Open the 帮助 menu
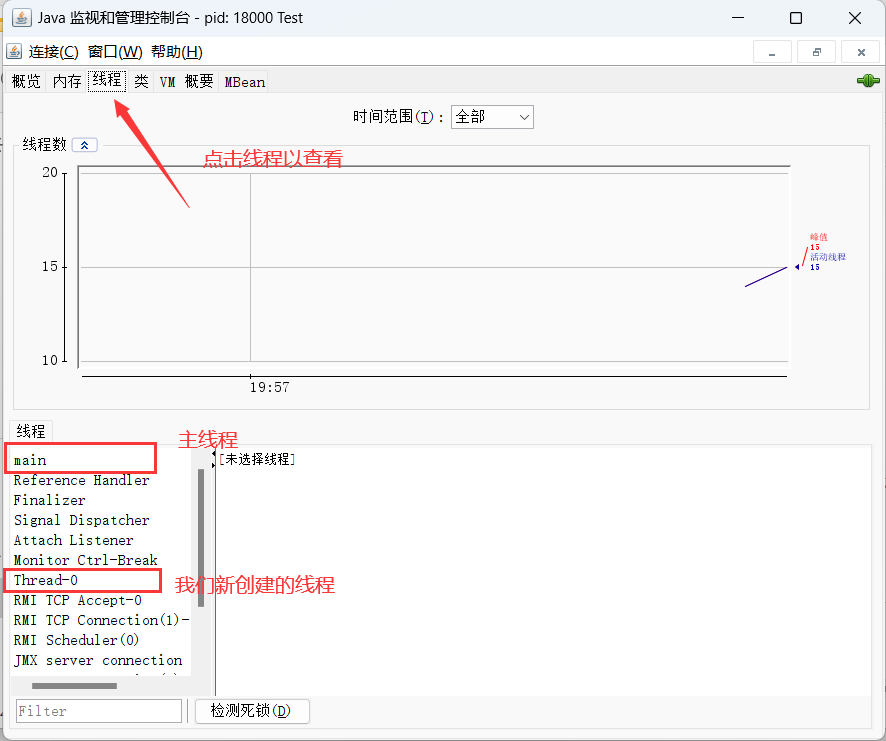This screenshot has width=886, height=741. pos(177,52)
